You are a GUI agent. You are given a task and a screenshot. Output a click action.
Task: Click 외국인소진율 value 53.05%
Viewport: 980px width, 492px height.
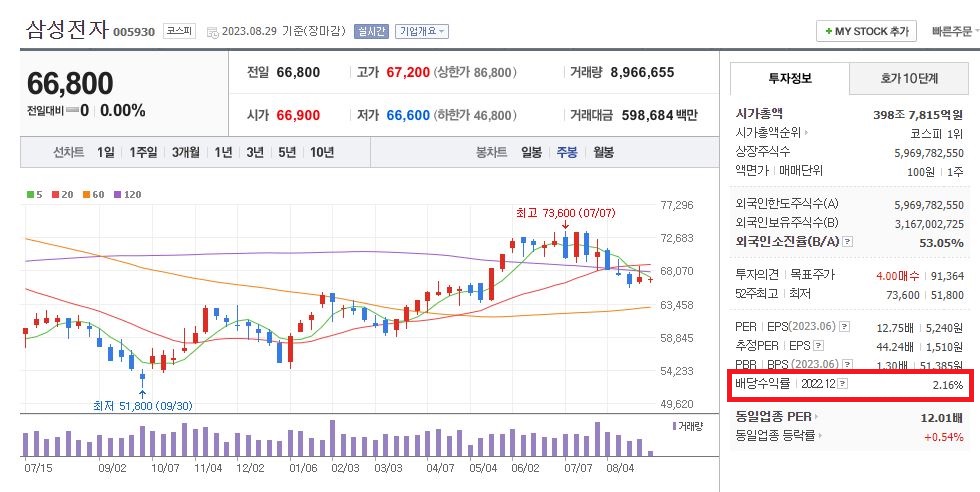pos(941,242)
